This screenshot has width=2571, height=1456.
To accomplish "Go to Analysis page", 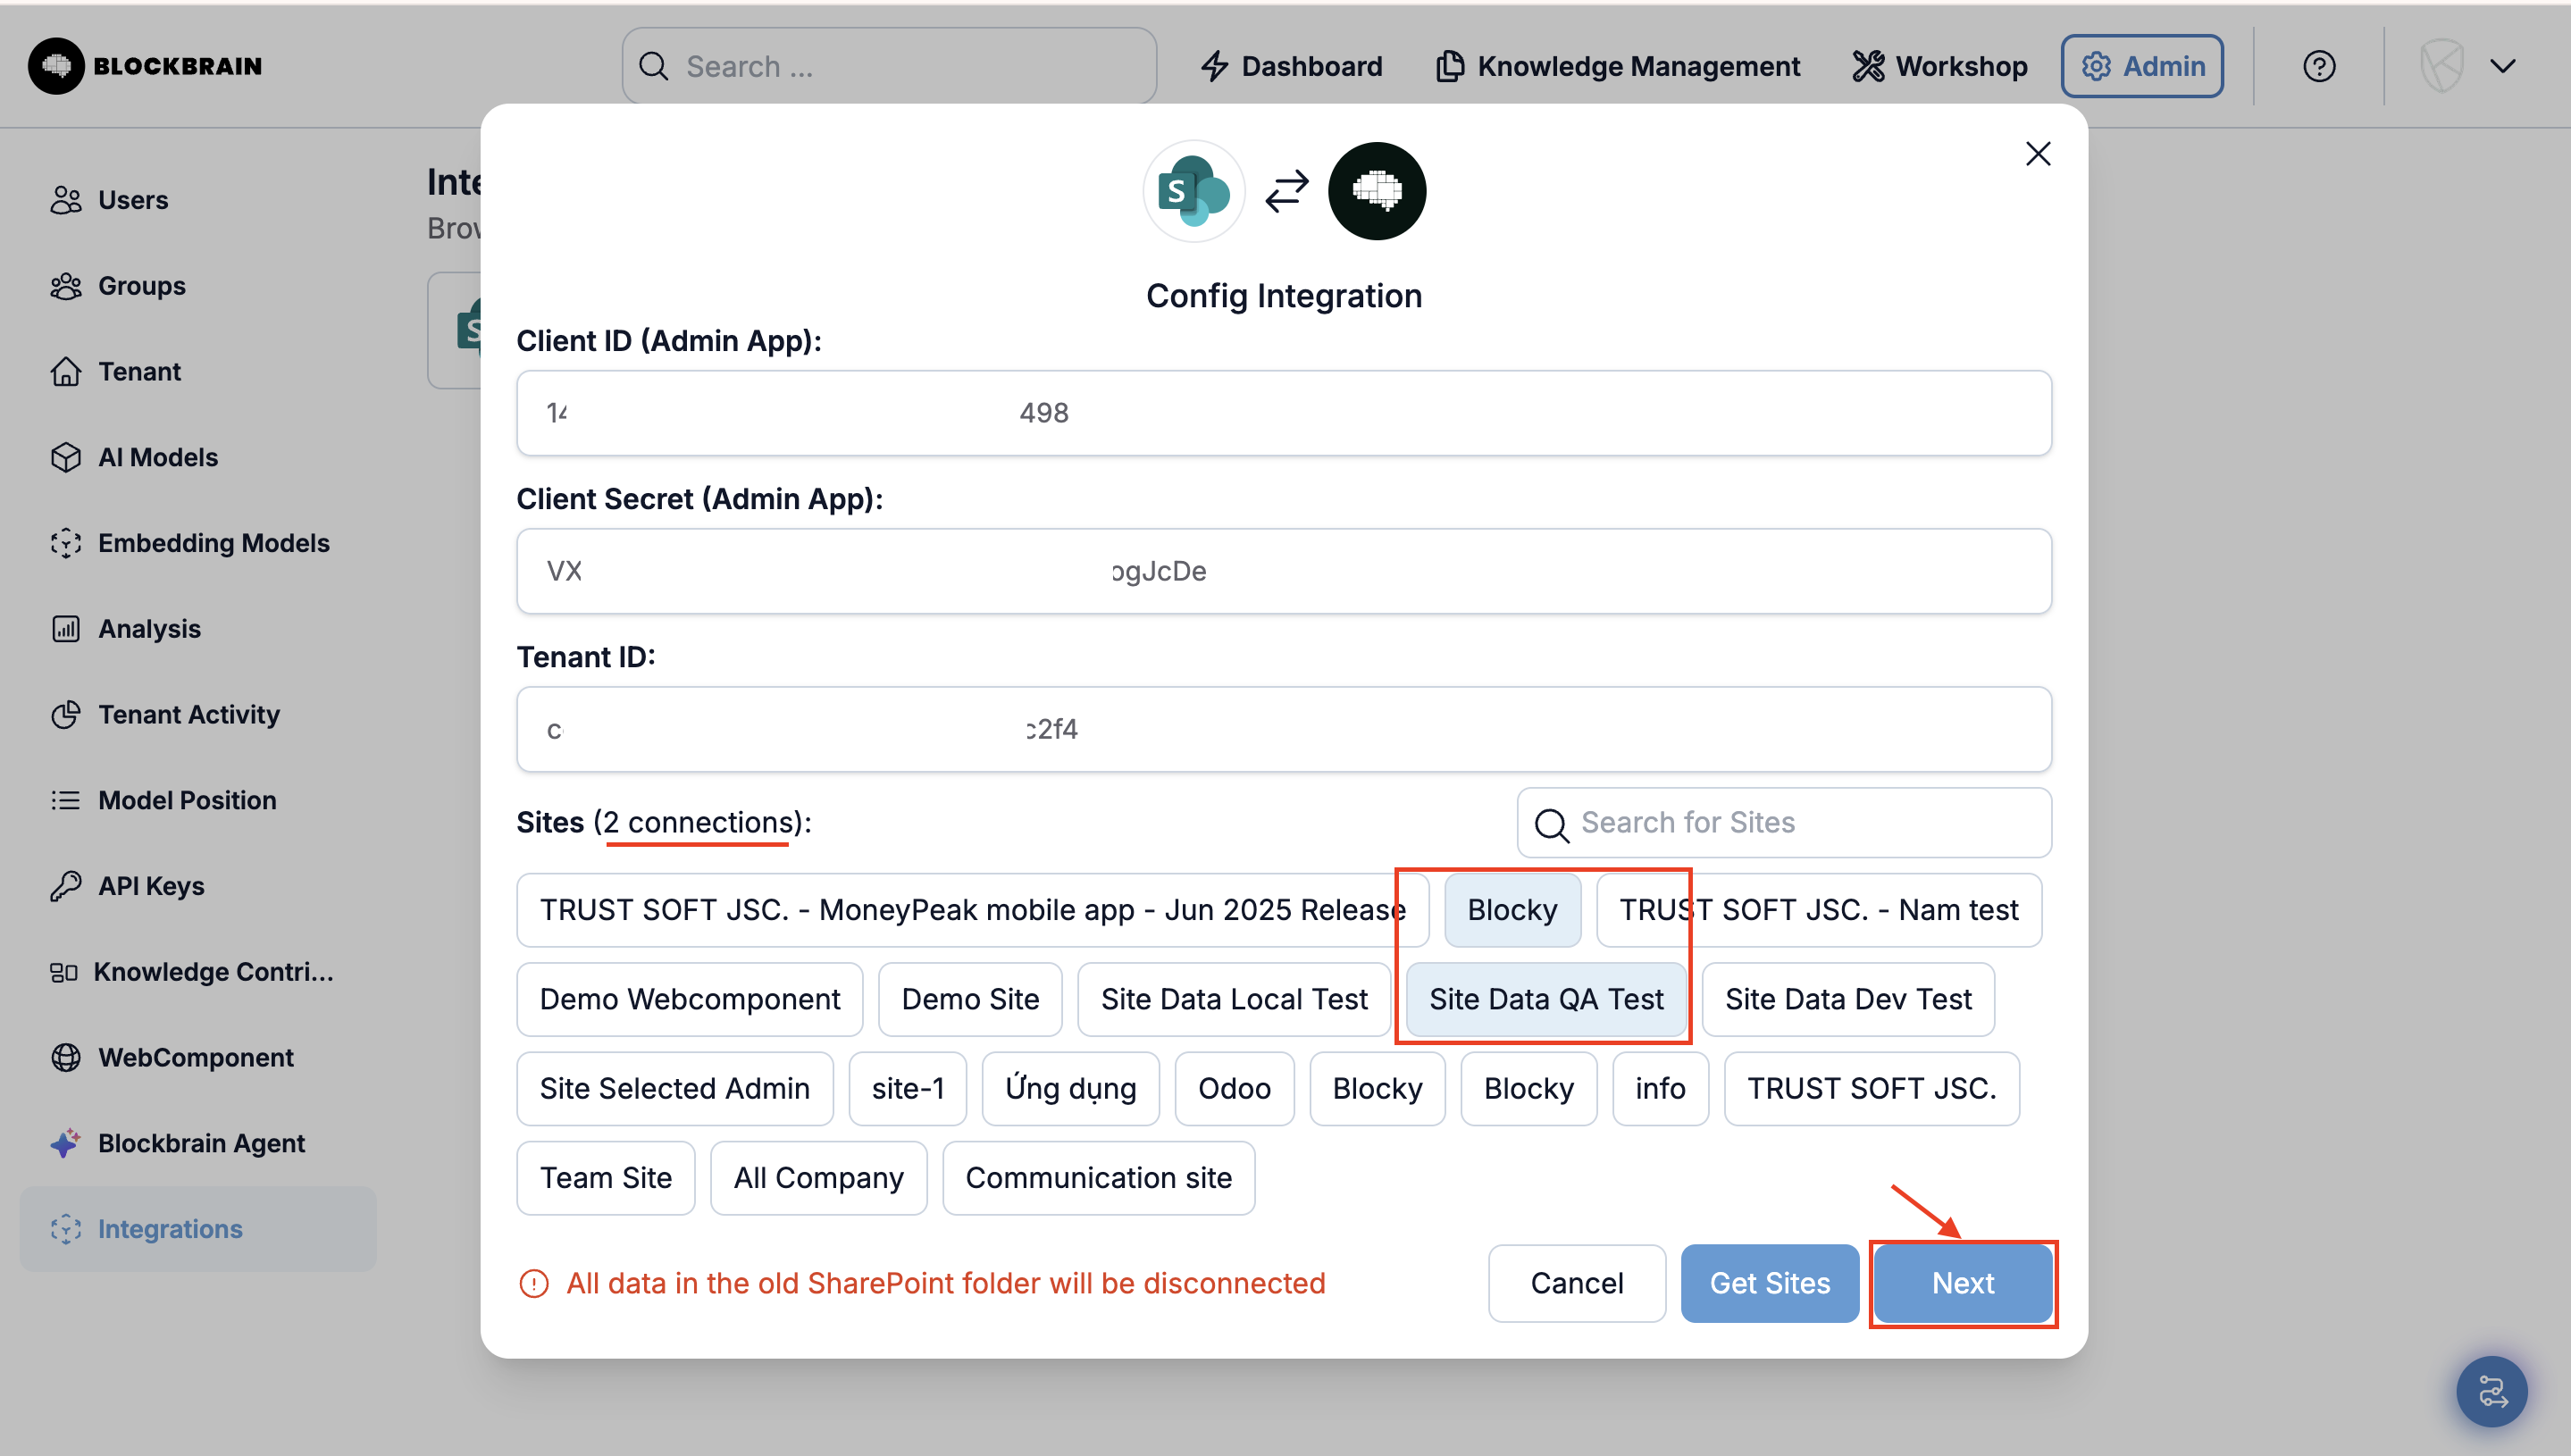I will [198, 629].
